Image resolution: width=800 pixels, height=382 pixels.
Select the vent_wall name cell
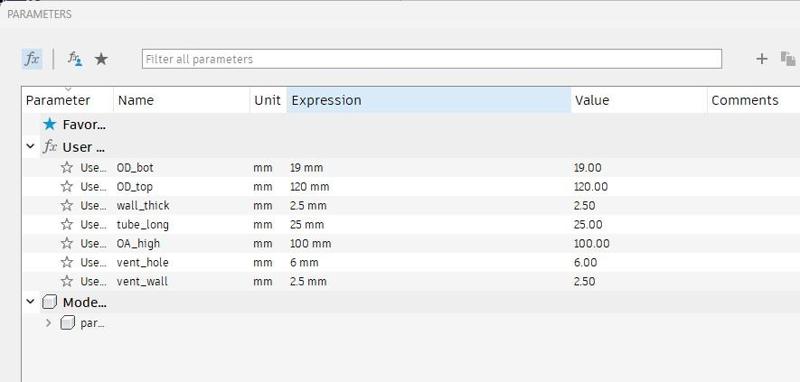(x=142, y=281)
